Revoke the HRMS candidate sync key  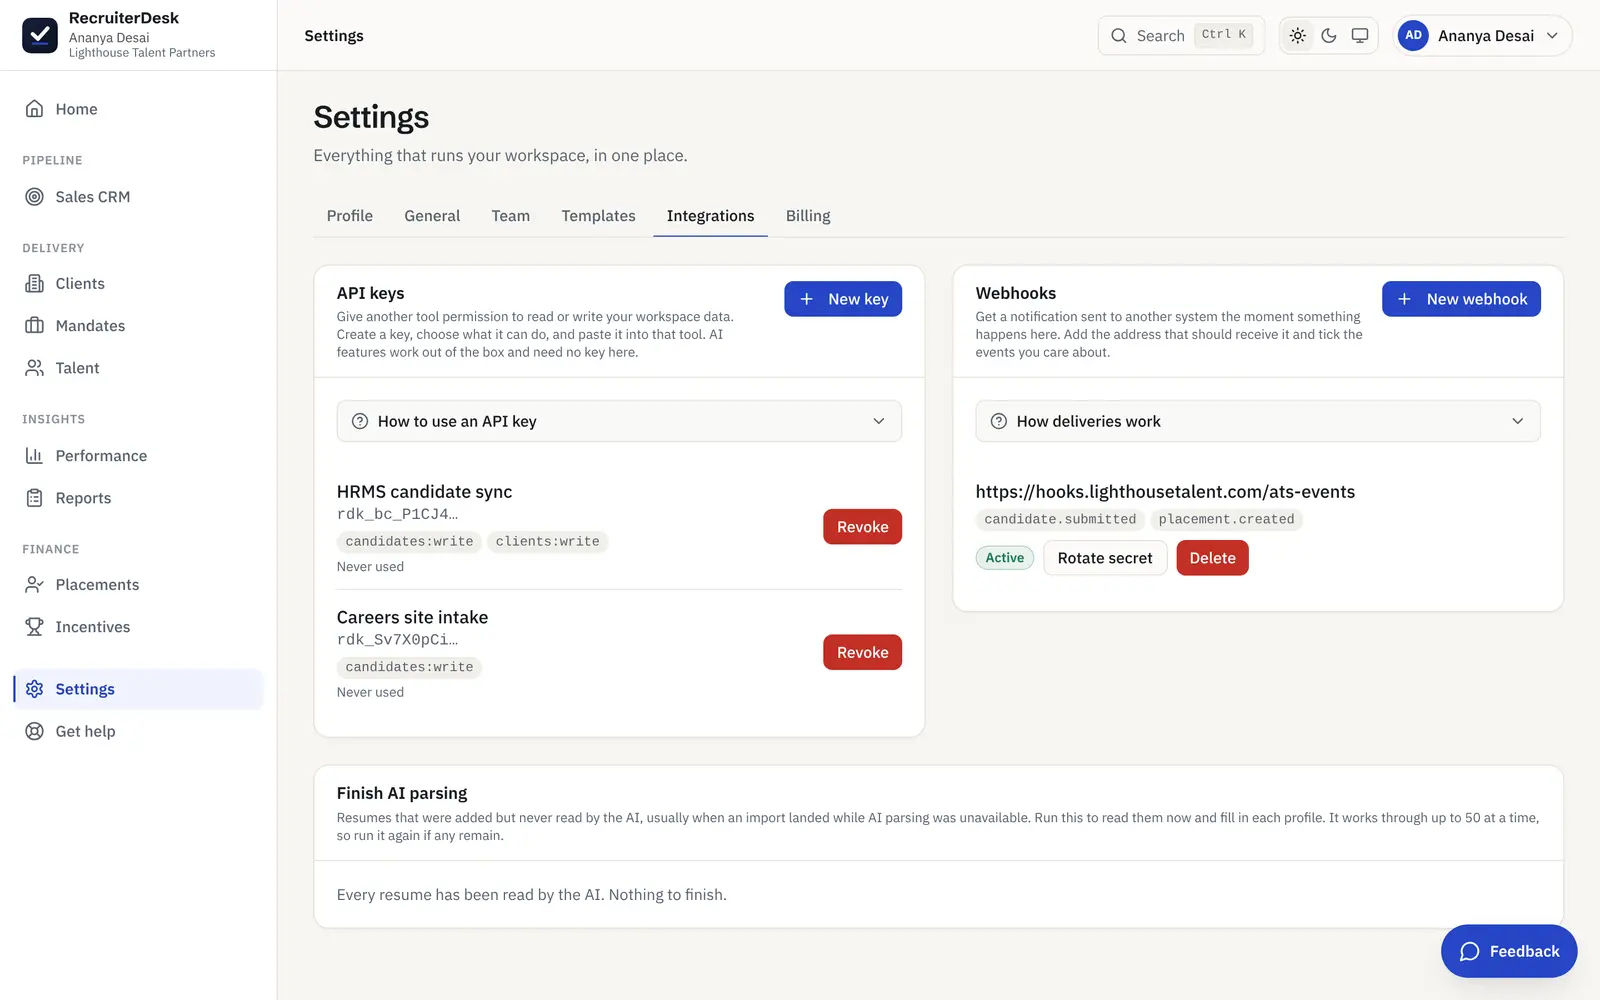[x=862, y=527]
